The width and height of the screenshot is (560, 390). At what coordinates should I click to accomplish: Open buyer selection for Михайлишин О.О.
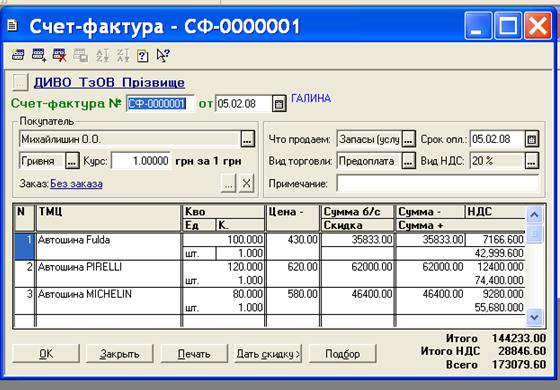point(248,139)
